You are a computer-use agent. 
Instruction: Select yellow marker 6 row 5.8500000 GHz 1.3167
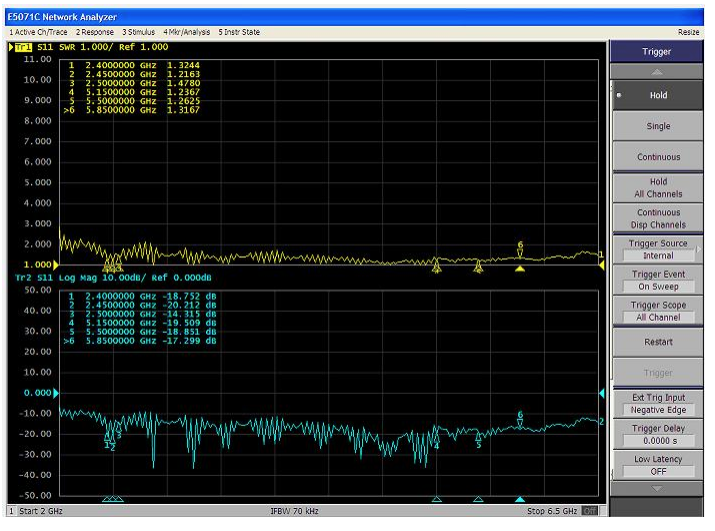132,110
